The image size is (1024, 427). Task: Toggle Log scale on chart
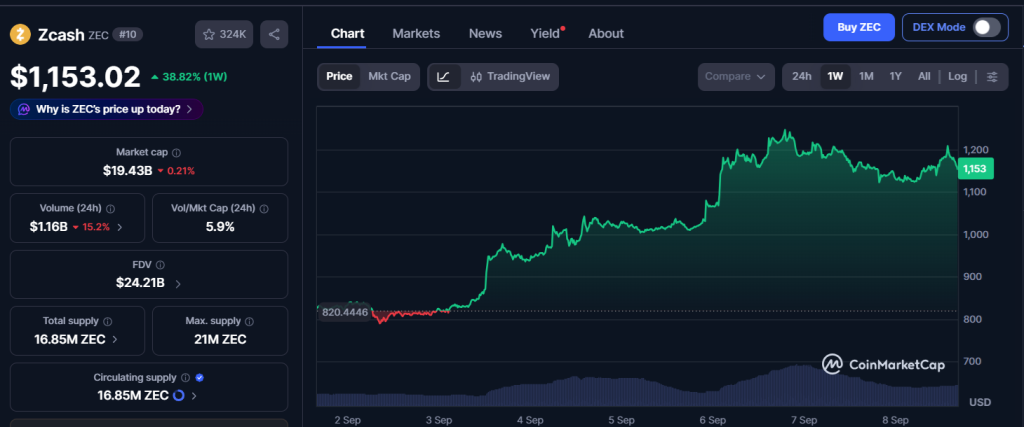[x=957, y=77]
